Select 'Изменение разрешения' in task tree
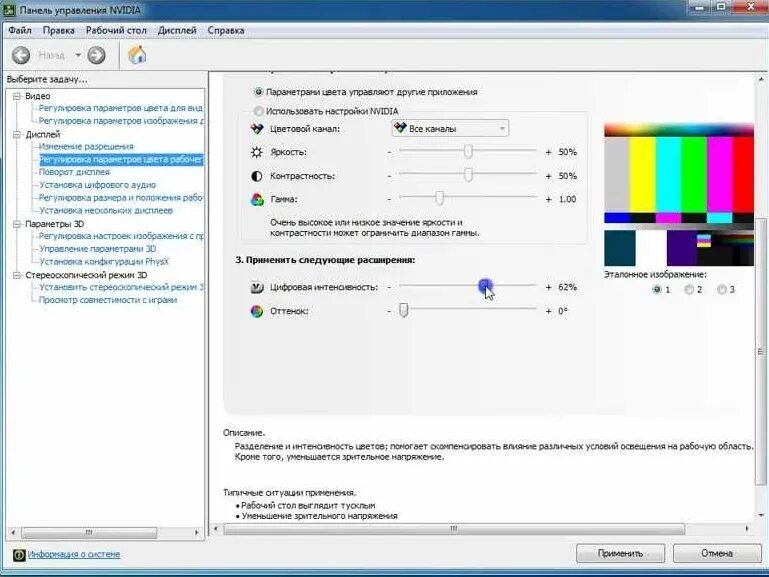This screenshot has width=769, height=577. (x=86, y=147)
